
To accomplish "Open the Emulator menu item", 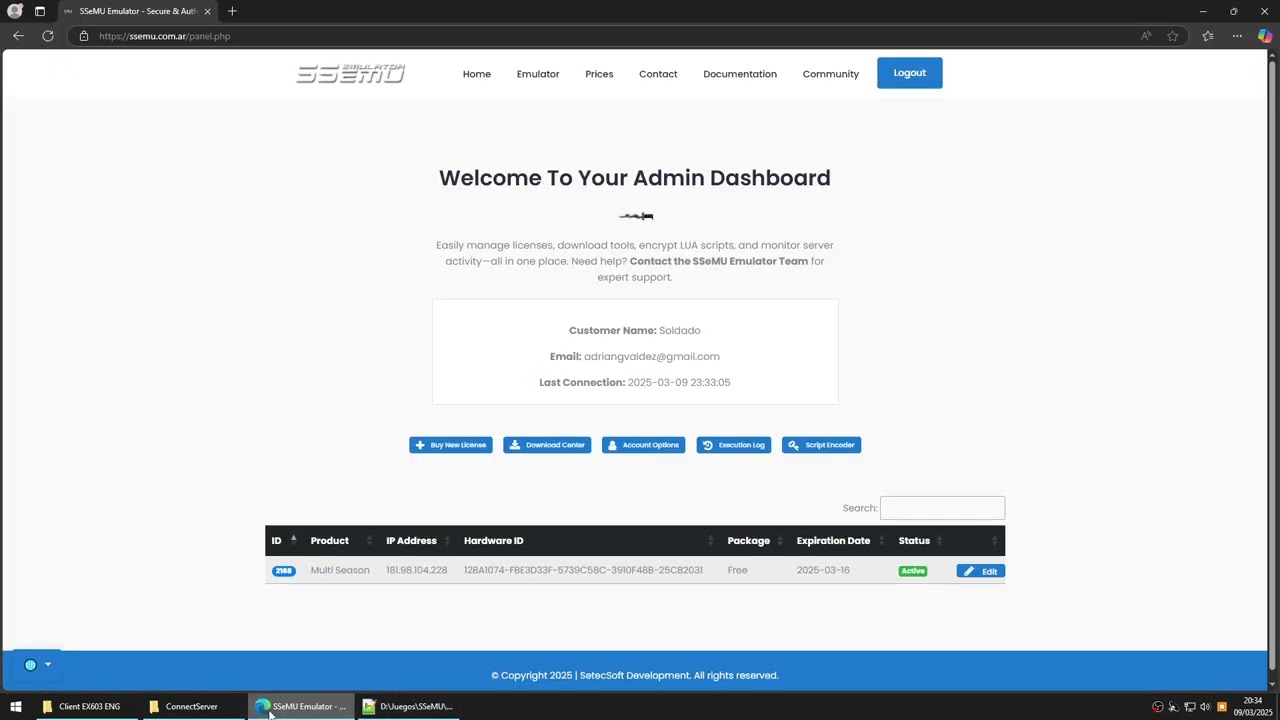I will point(538,74).
